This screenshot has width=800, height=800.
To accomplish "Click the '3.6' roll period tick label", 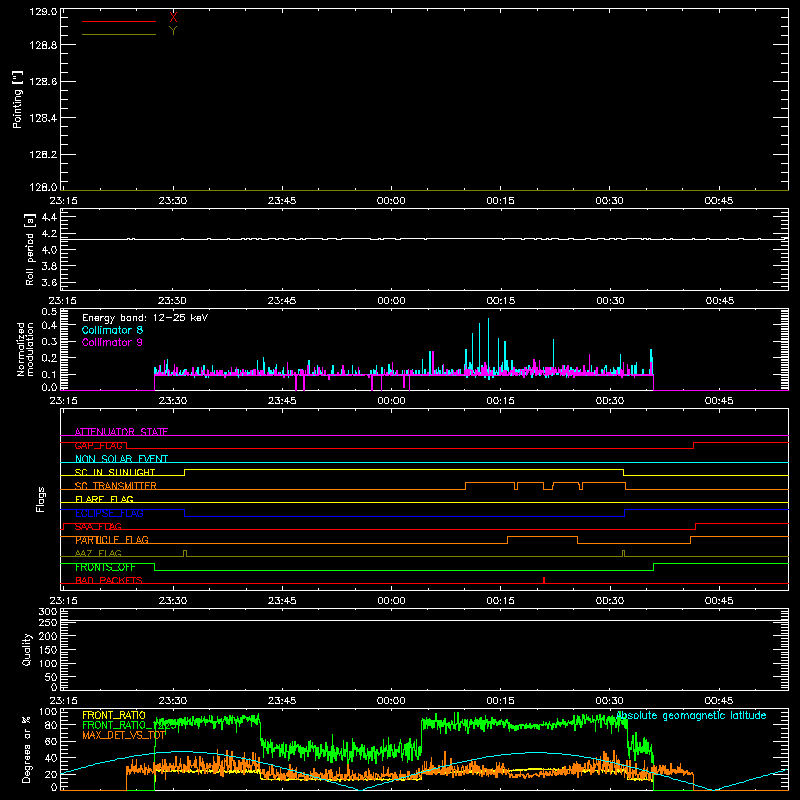I will [x=49, y=283].
